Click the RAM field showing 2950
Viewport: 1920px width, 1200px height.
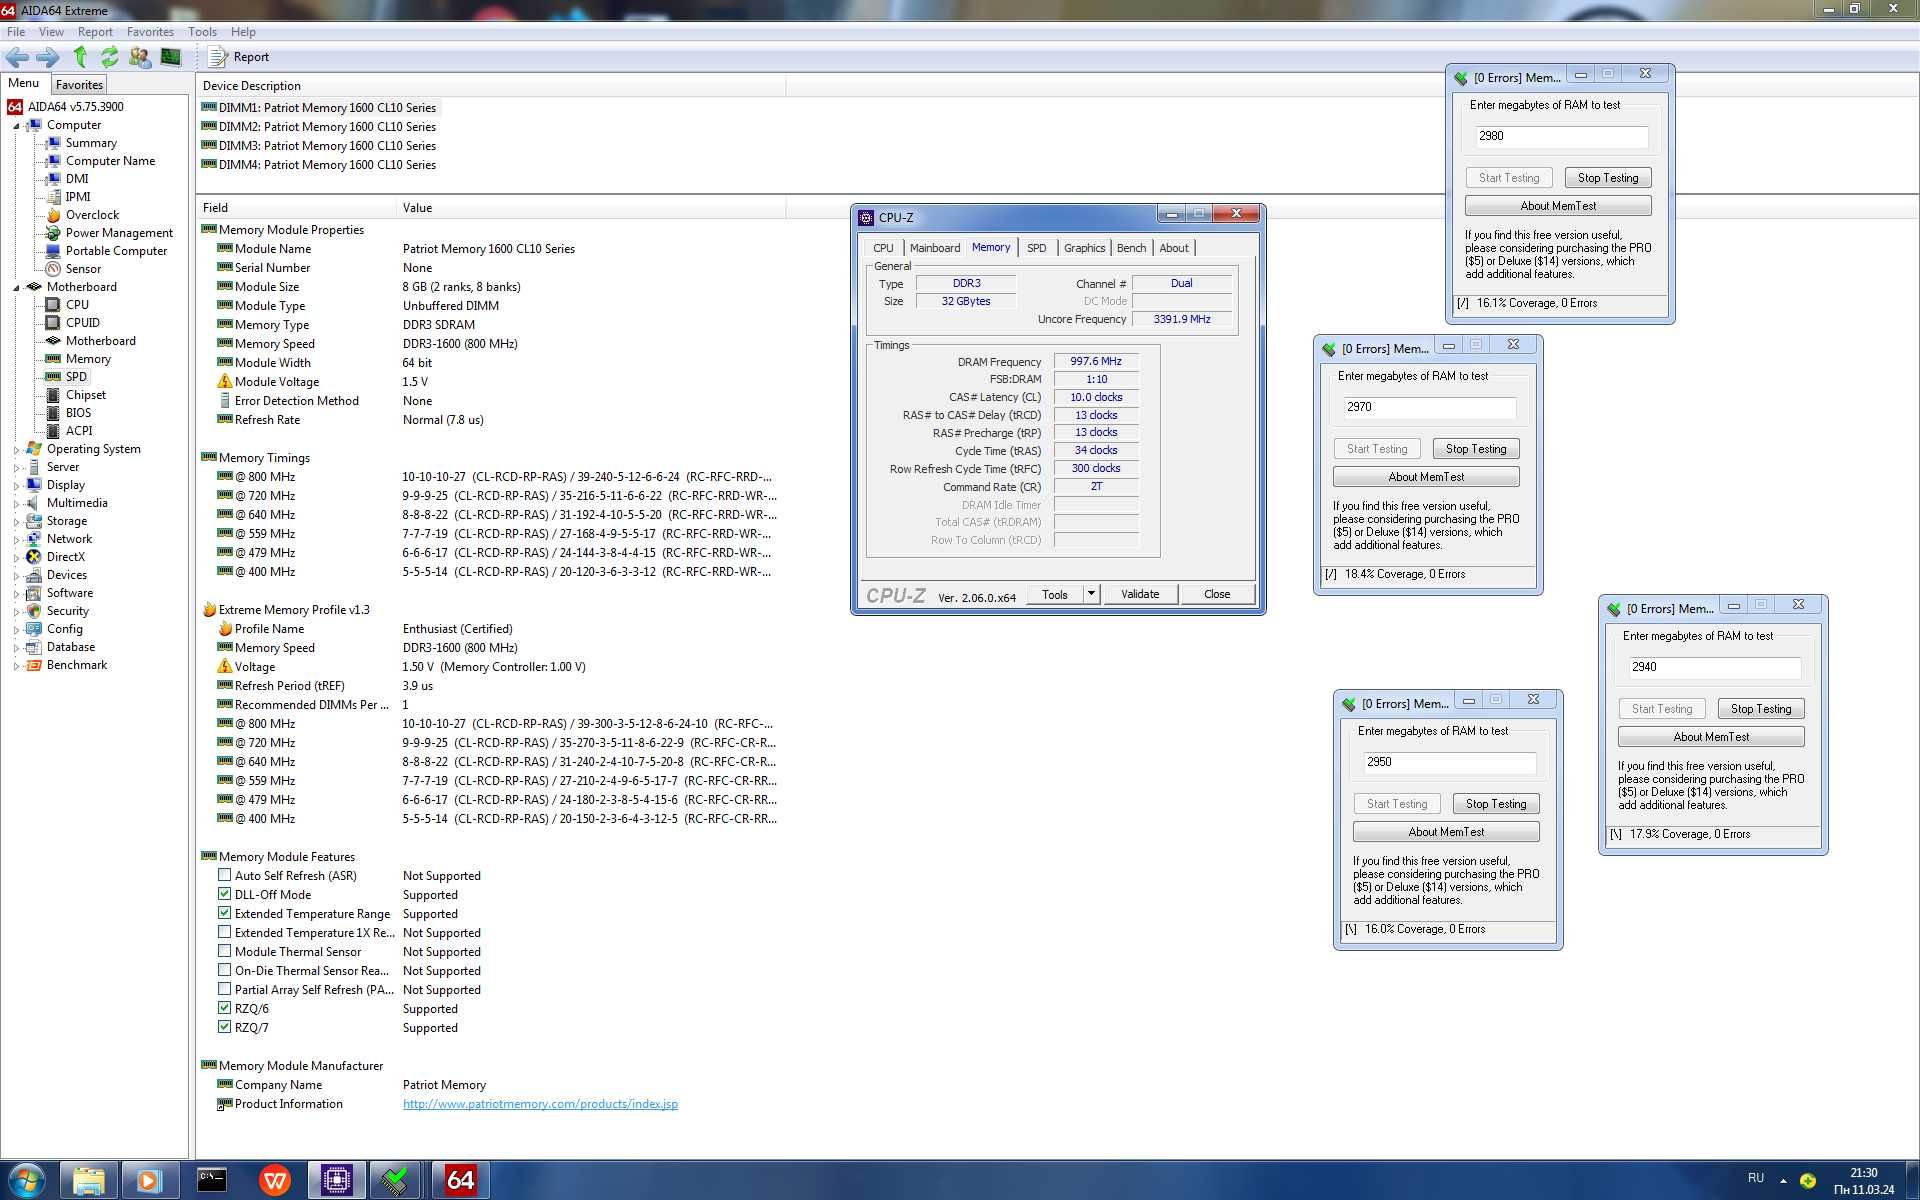coord(1449,762)
